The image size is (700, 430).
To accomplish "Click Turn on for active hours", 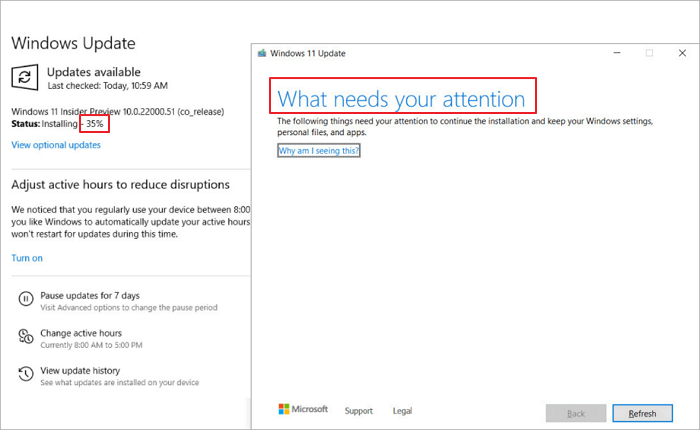I will [27, 258].
